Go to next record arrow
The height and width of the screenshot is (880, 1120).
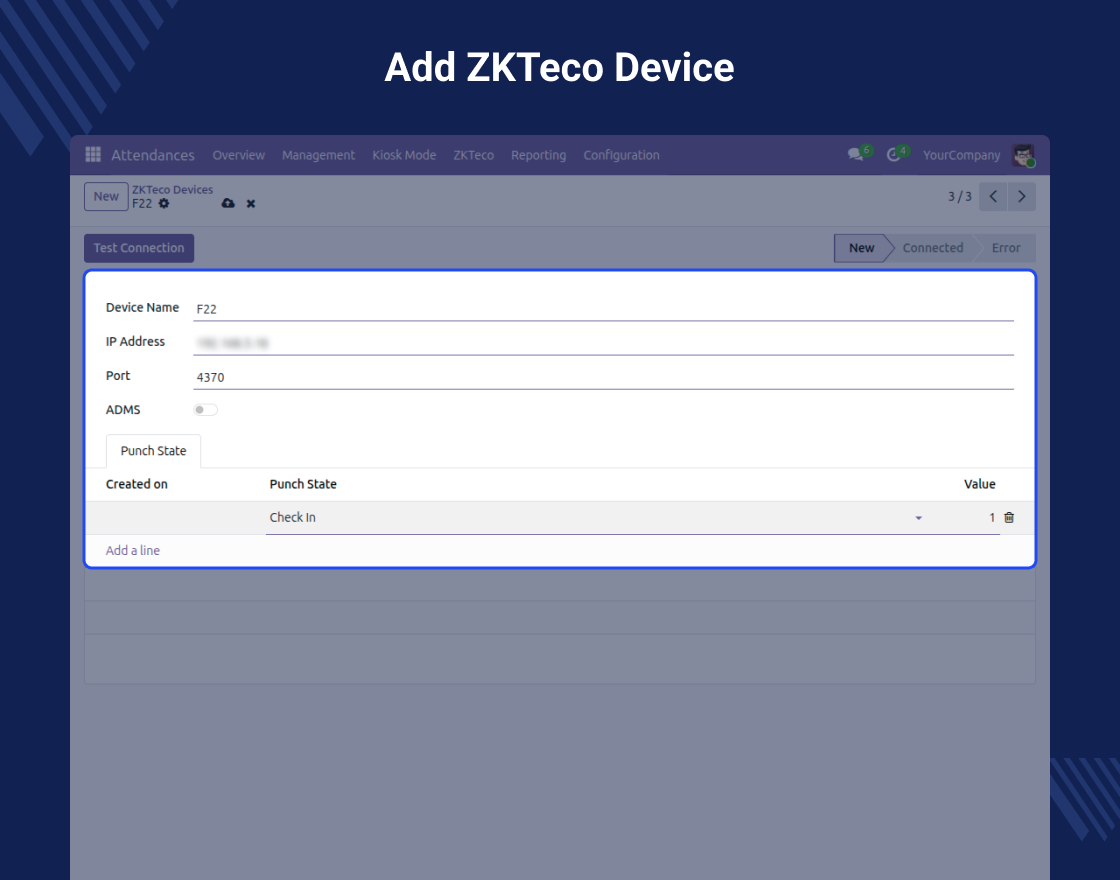tap(1021, 196)
